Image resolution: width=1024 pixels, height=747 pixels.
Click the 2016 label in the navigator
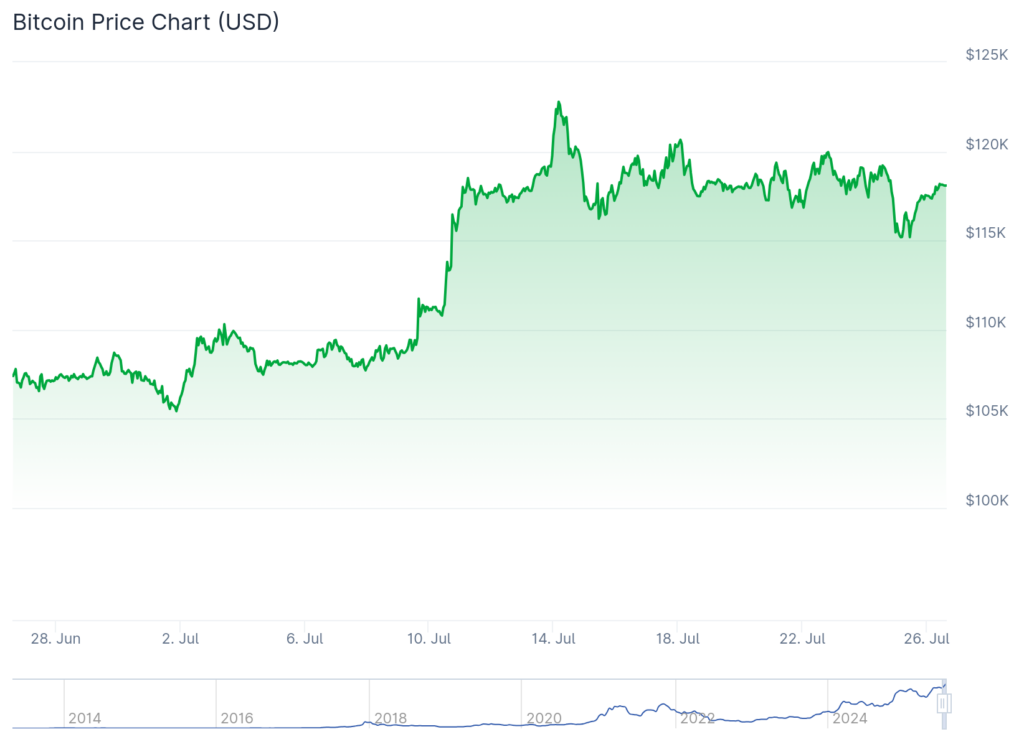(x=237, y=718)
